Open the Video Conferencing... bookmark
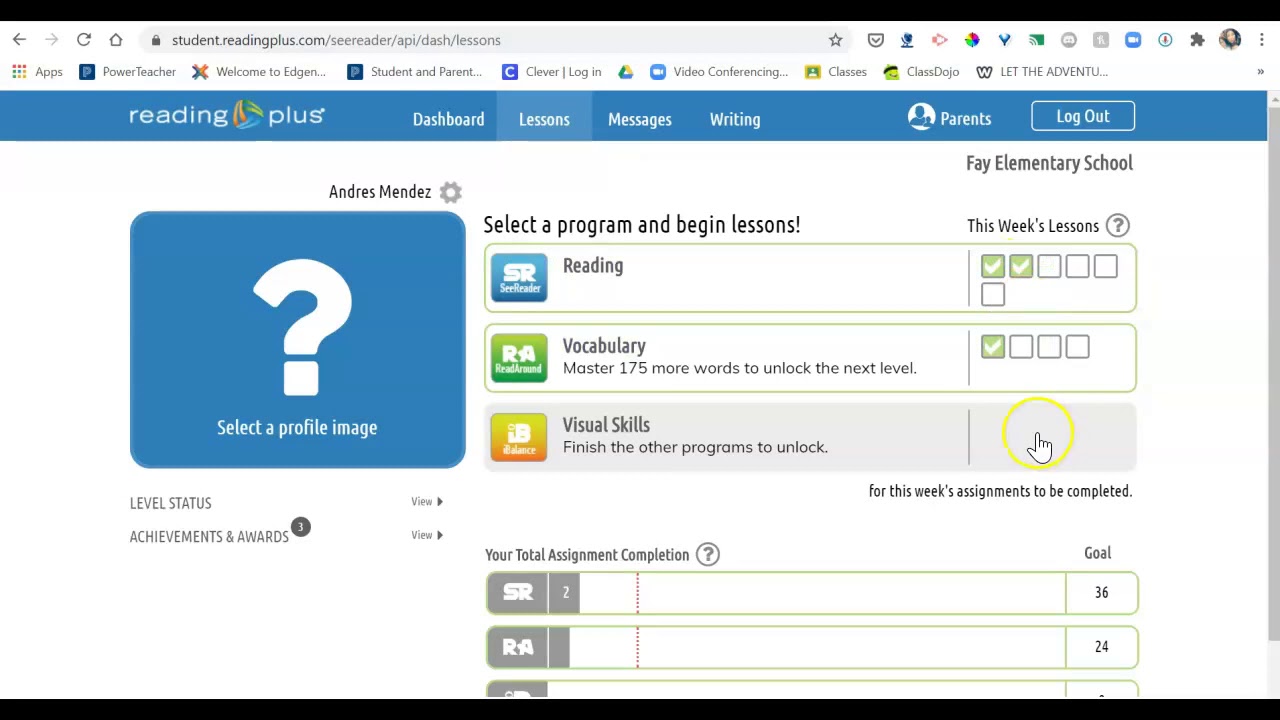Image resolution: width=1280 pixels, height=720 pixels. click(719, 72)
